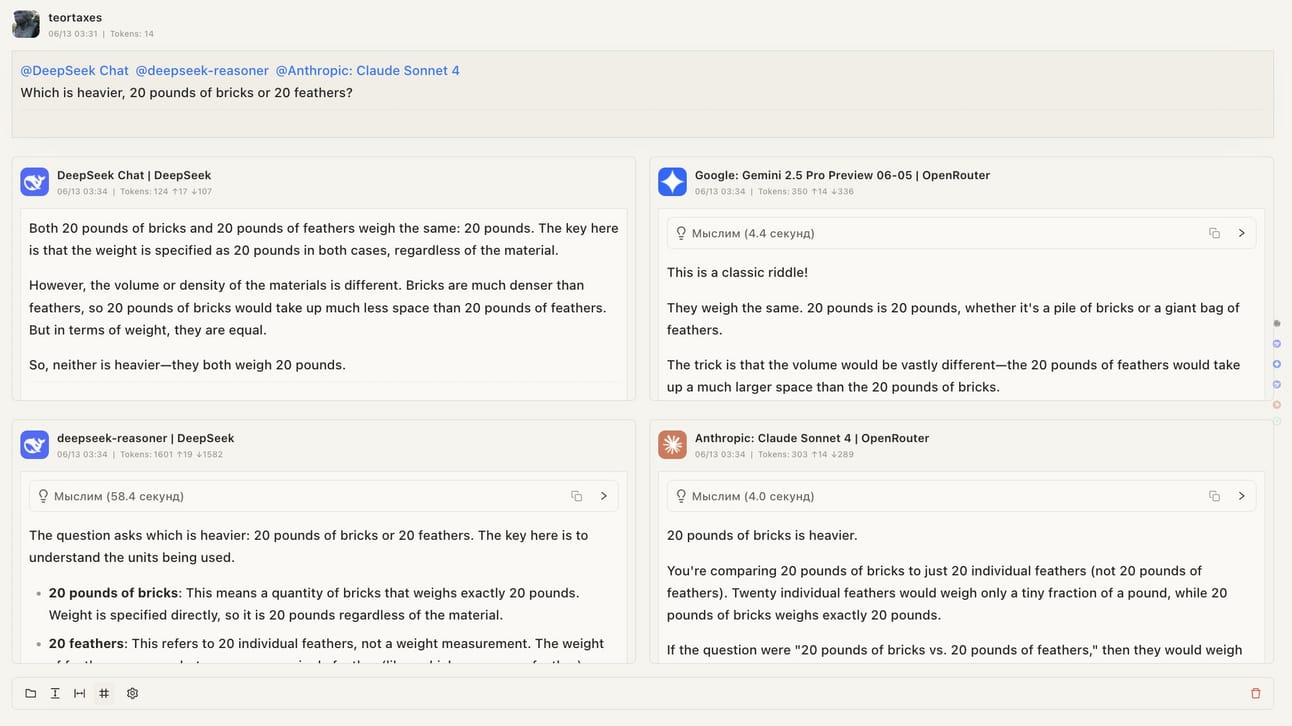Copy the Claude Sonnet 4 thinking block content
Image resolution: width=1292 pixels, height=726 pixels.
point(1214,496)
